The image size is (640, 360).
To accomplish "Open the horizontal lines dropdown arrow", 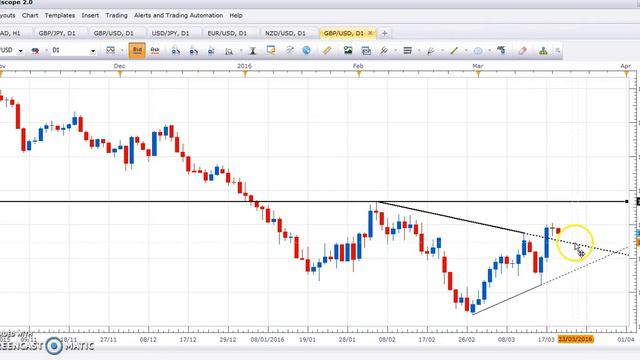I will tap(419, 51).
